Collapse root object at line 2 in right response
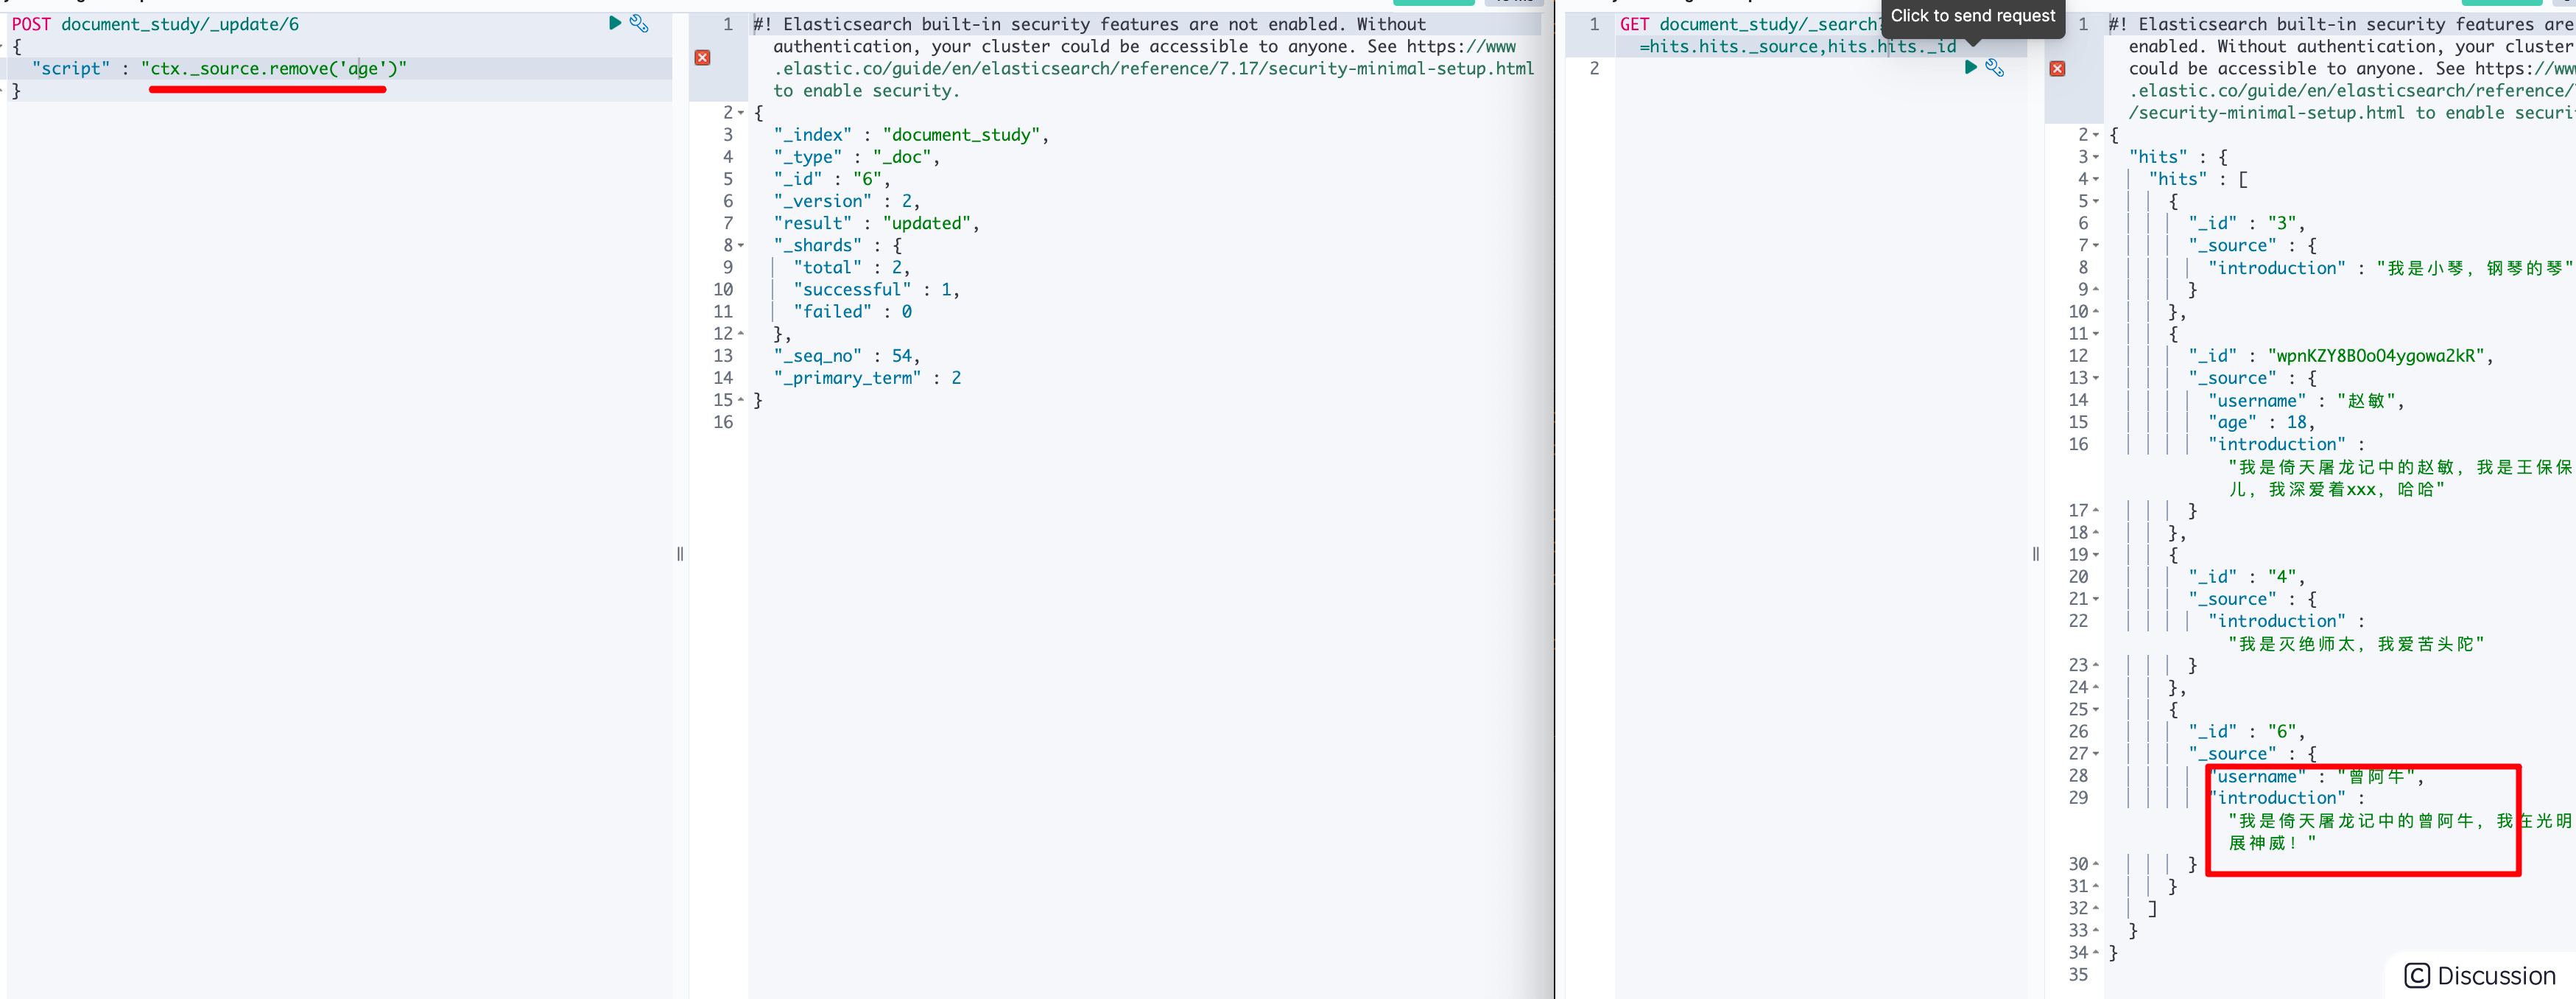2576x999 pixels. [x=2096, y=135]
